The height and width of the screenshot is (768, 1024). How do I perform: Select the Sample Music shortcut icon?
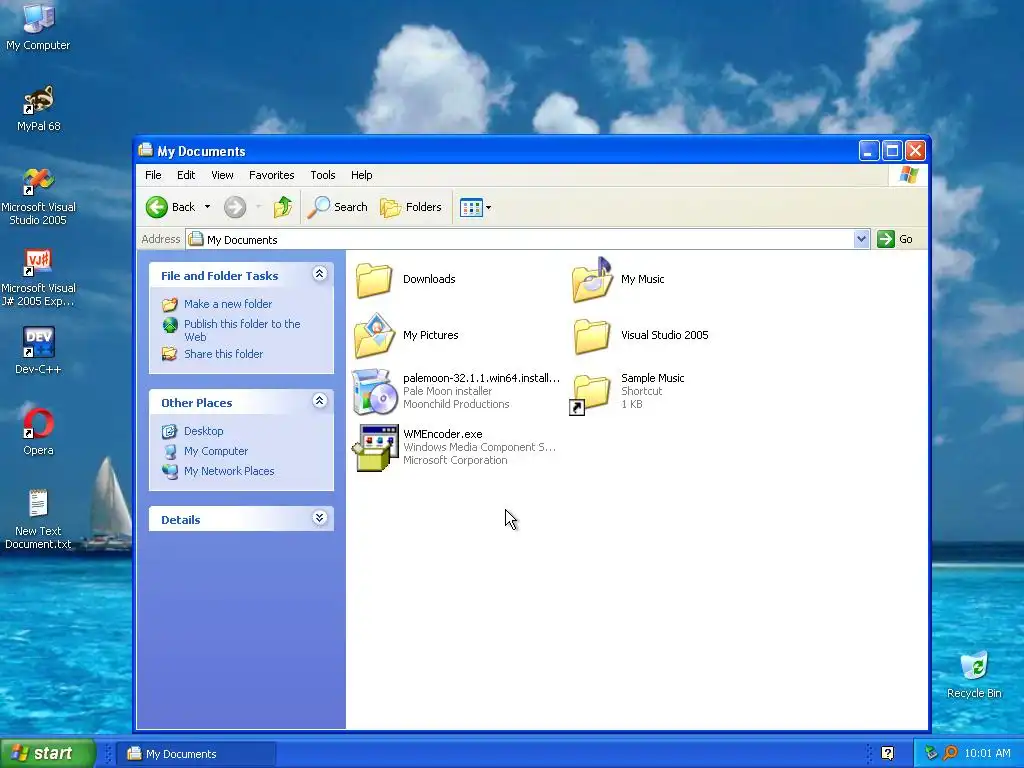click(590, 394)
